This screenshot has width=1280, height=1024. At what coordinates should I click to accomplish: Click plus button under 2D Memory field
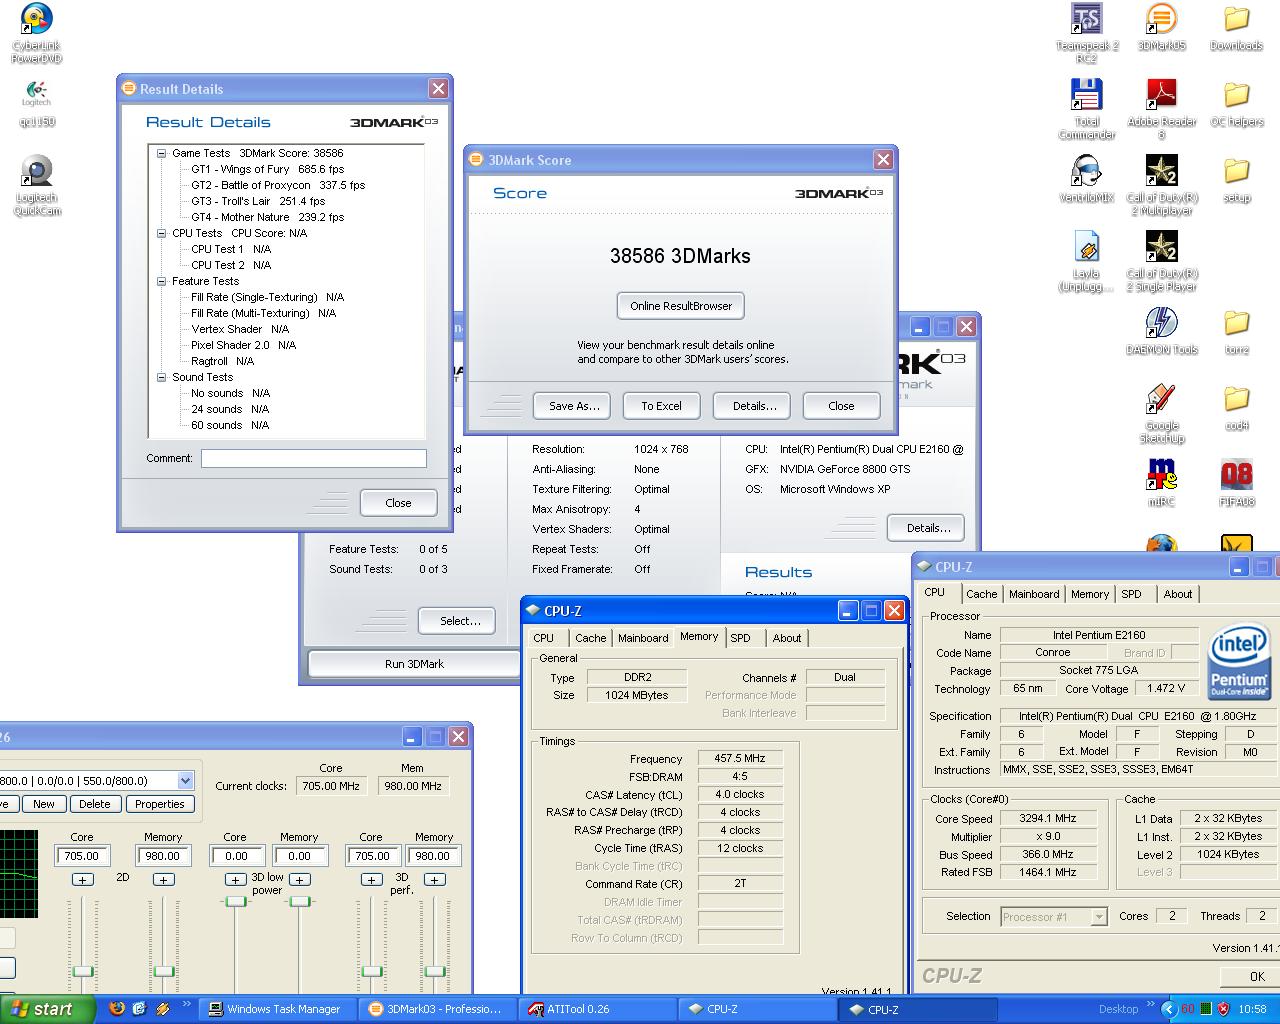pos(163,880)
